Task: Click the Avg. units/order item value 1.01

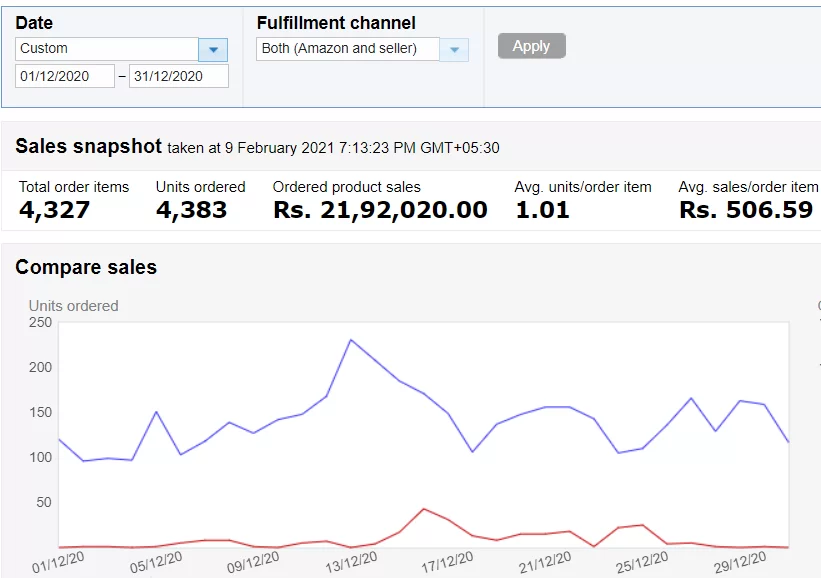Action: [x=542, y=210]
